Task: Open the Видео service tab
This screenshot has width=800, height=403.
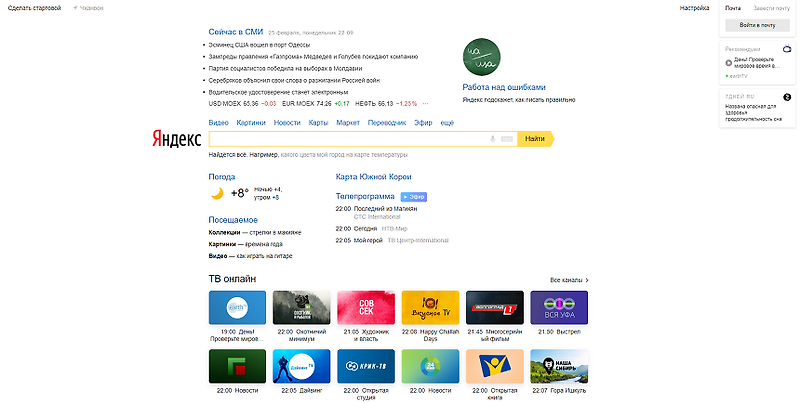Action: pos(218,123)
